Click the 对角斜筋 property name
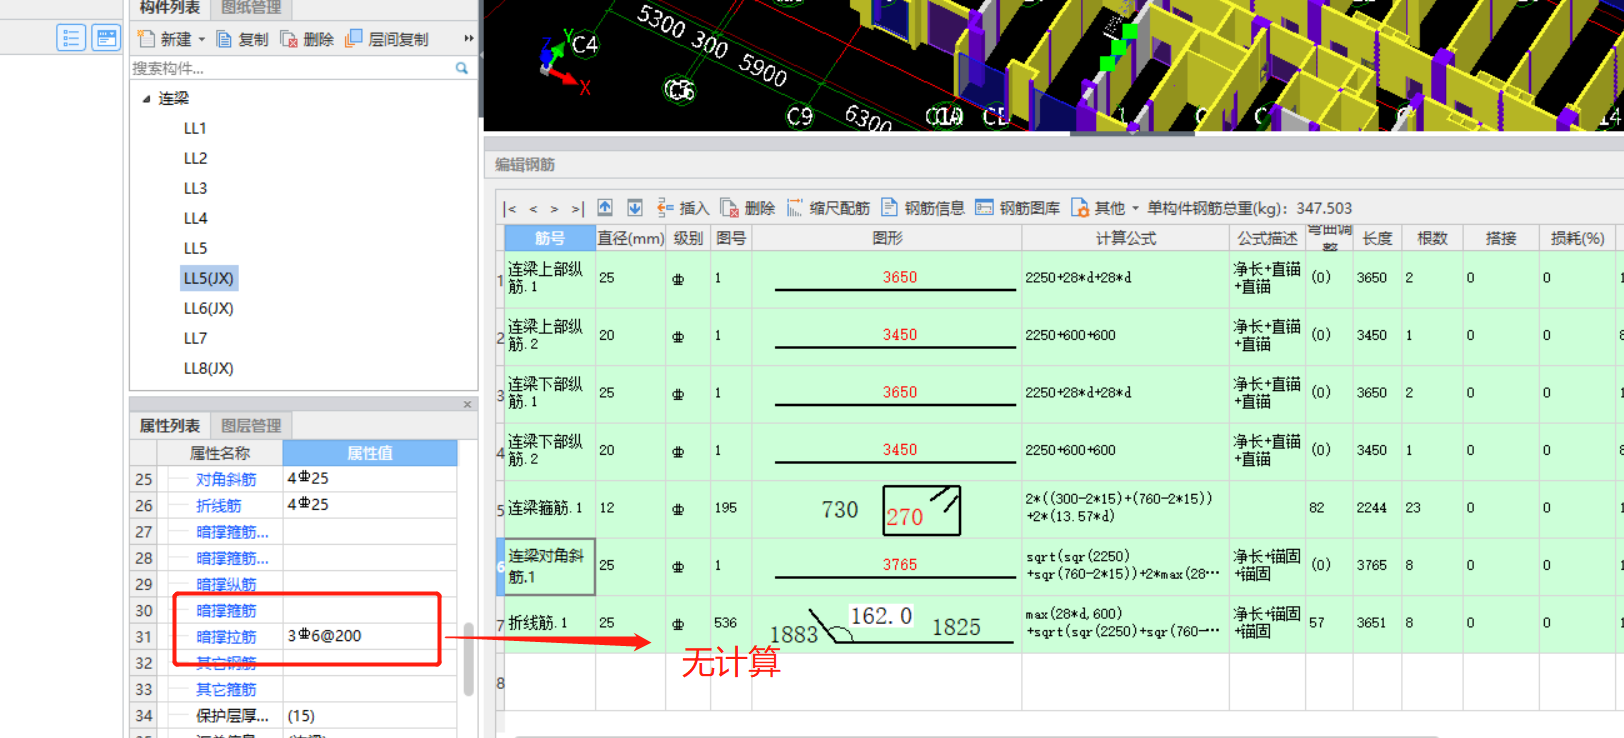Image resolution: width=1624 pixels, height=738 pixels. pos(226,479)
